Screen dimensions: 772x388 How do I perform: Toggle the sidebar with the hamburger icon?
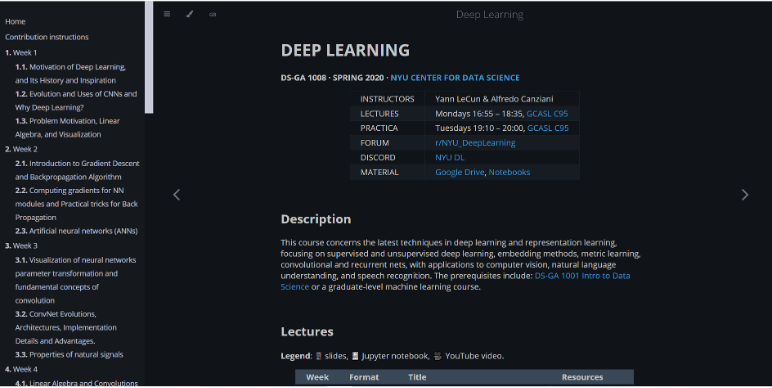click(167, 14)
